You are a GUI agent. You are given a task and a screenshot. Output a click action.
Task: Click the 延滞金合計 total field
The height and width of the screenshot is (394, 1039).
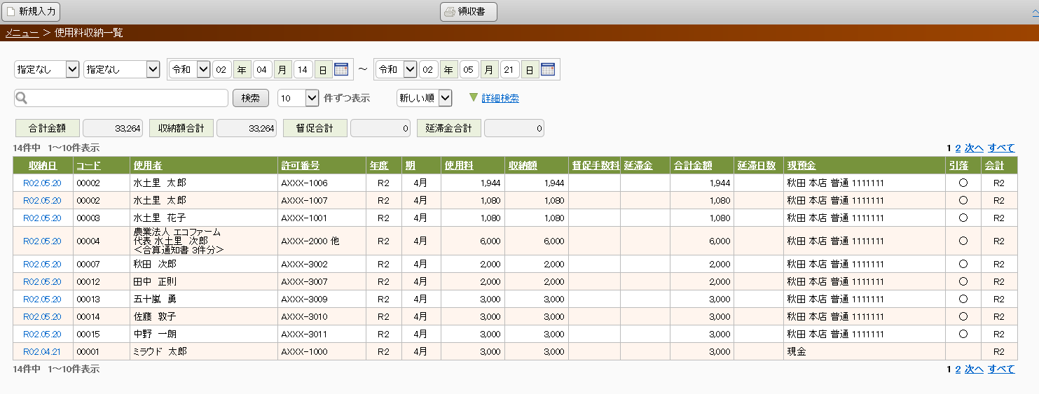(514, 128)
